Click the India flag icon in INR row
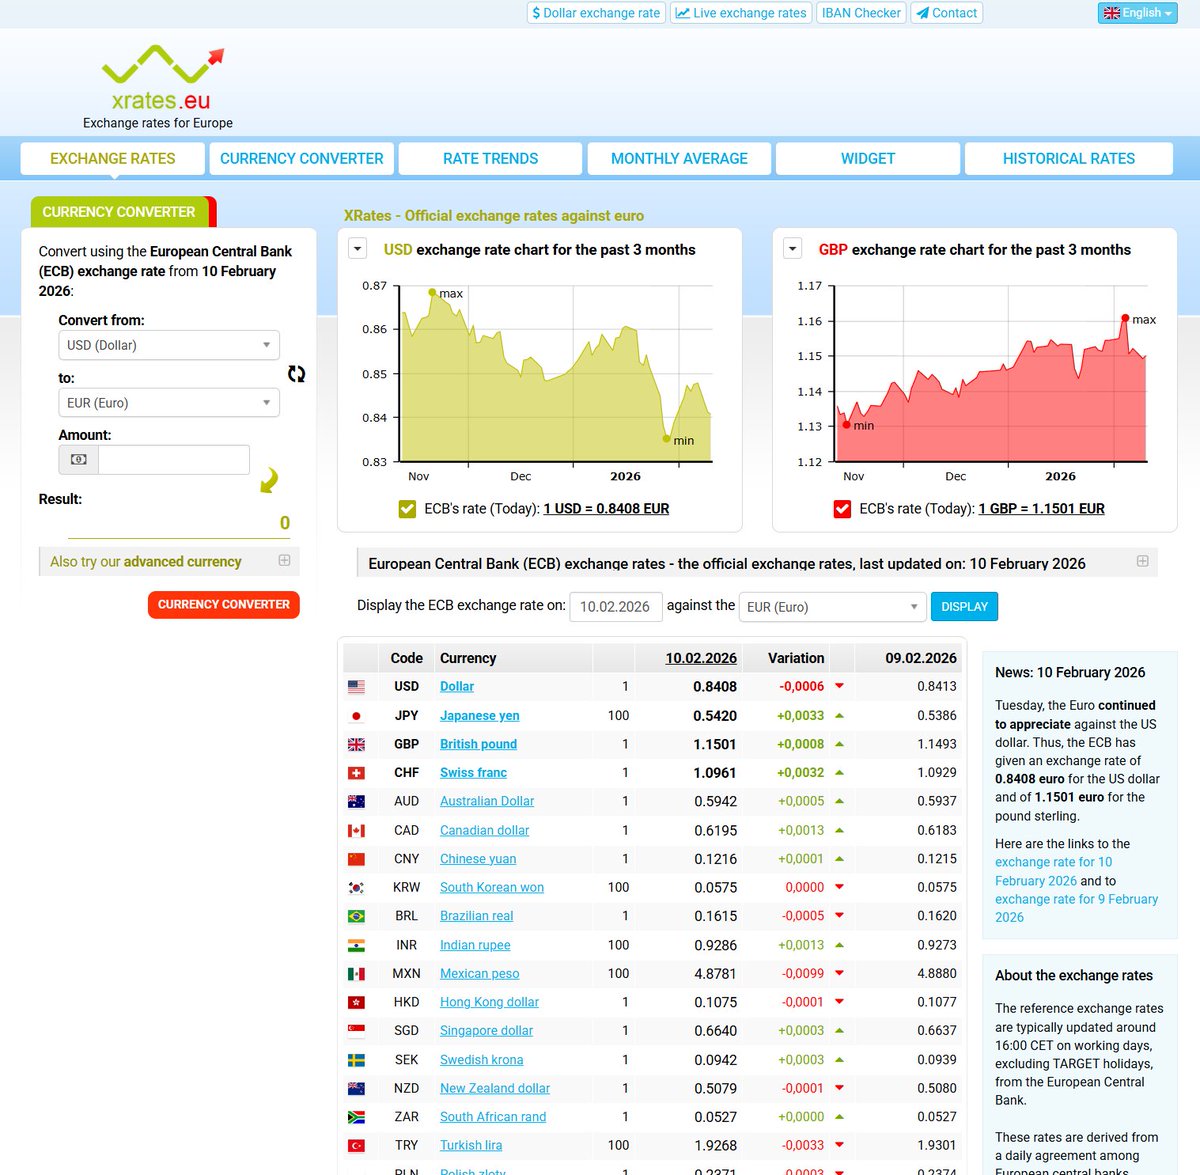Screen dimensions: 1200x1175 [x=356, y=945]
